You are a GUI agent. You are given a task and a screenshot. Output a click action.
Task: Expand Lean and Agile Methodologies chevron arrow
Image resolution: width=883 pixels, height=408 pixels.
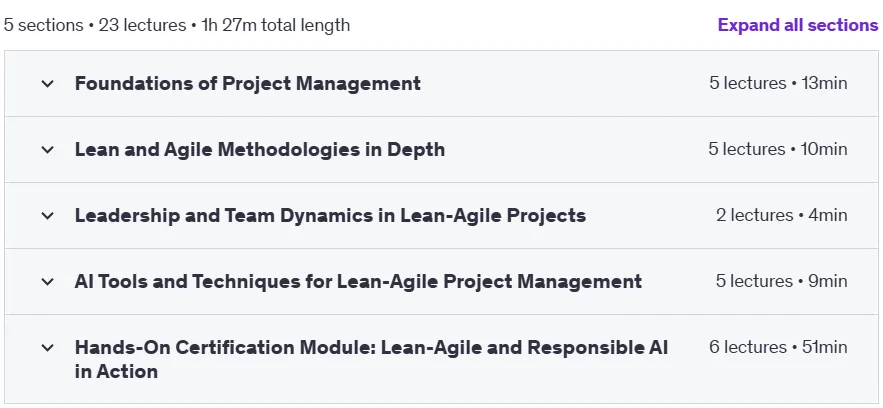coord(48,150)
